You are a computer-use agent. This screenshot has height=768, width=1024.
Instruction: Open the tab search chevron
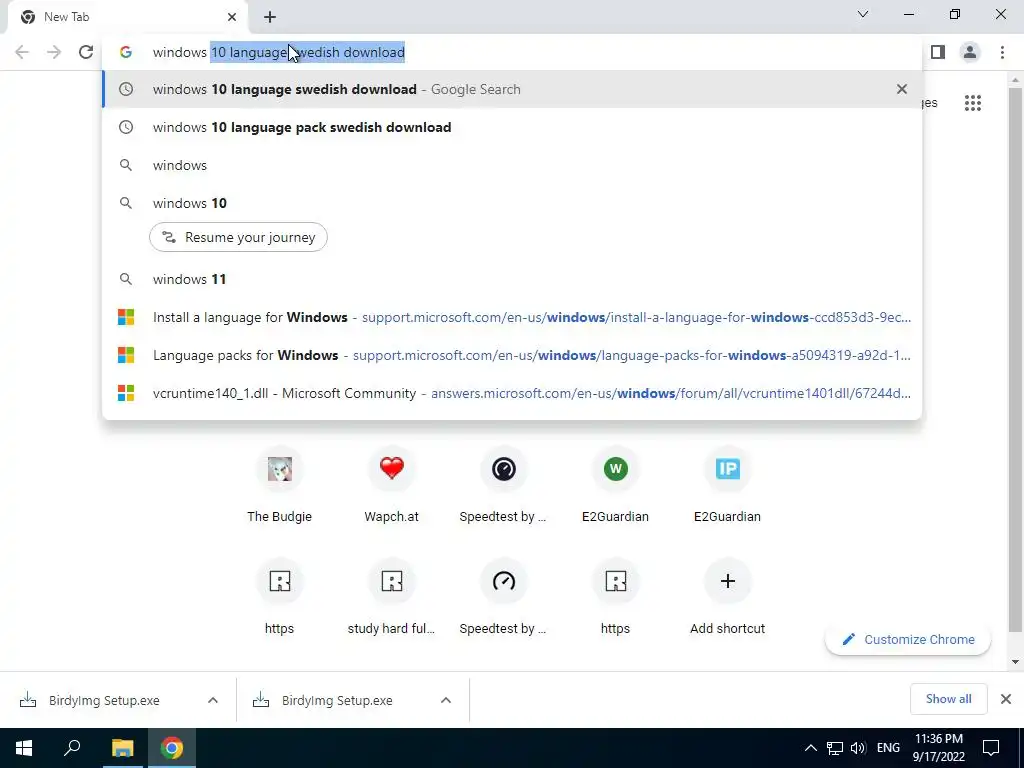point(863,14)
